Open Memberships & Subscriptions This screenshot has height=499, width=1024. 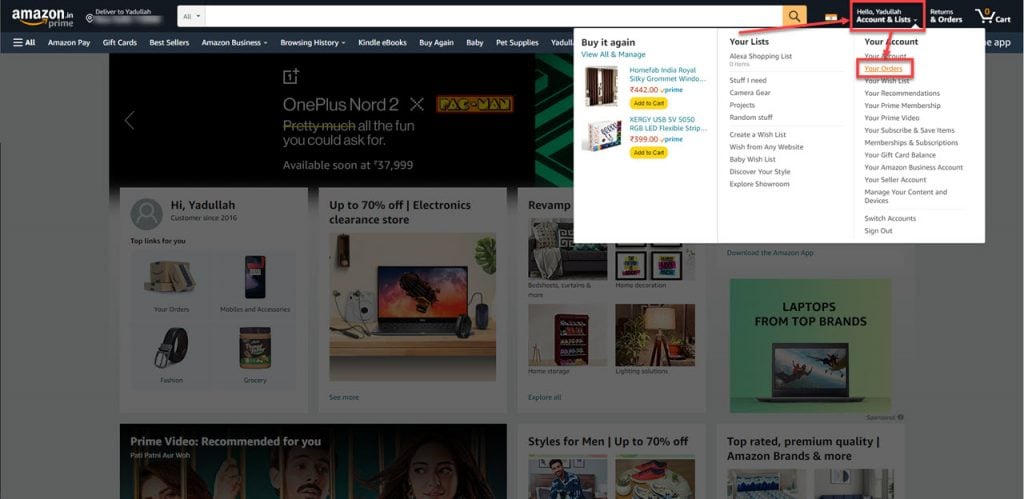click(911, 143)
